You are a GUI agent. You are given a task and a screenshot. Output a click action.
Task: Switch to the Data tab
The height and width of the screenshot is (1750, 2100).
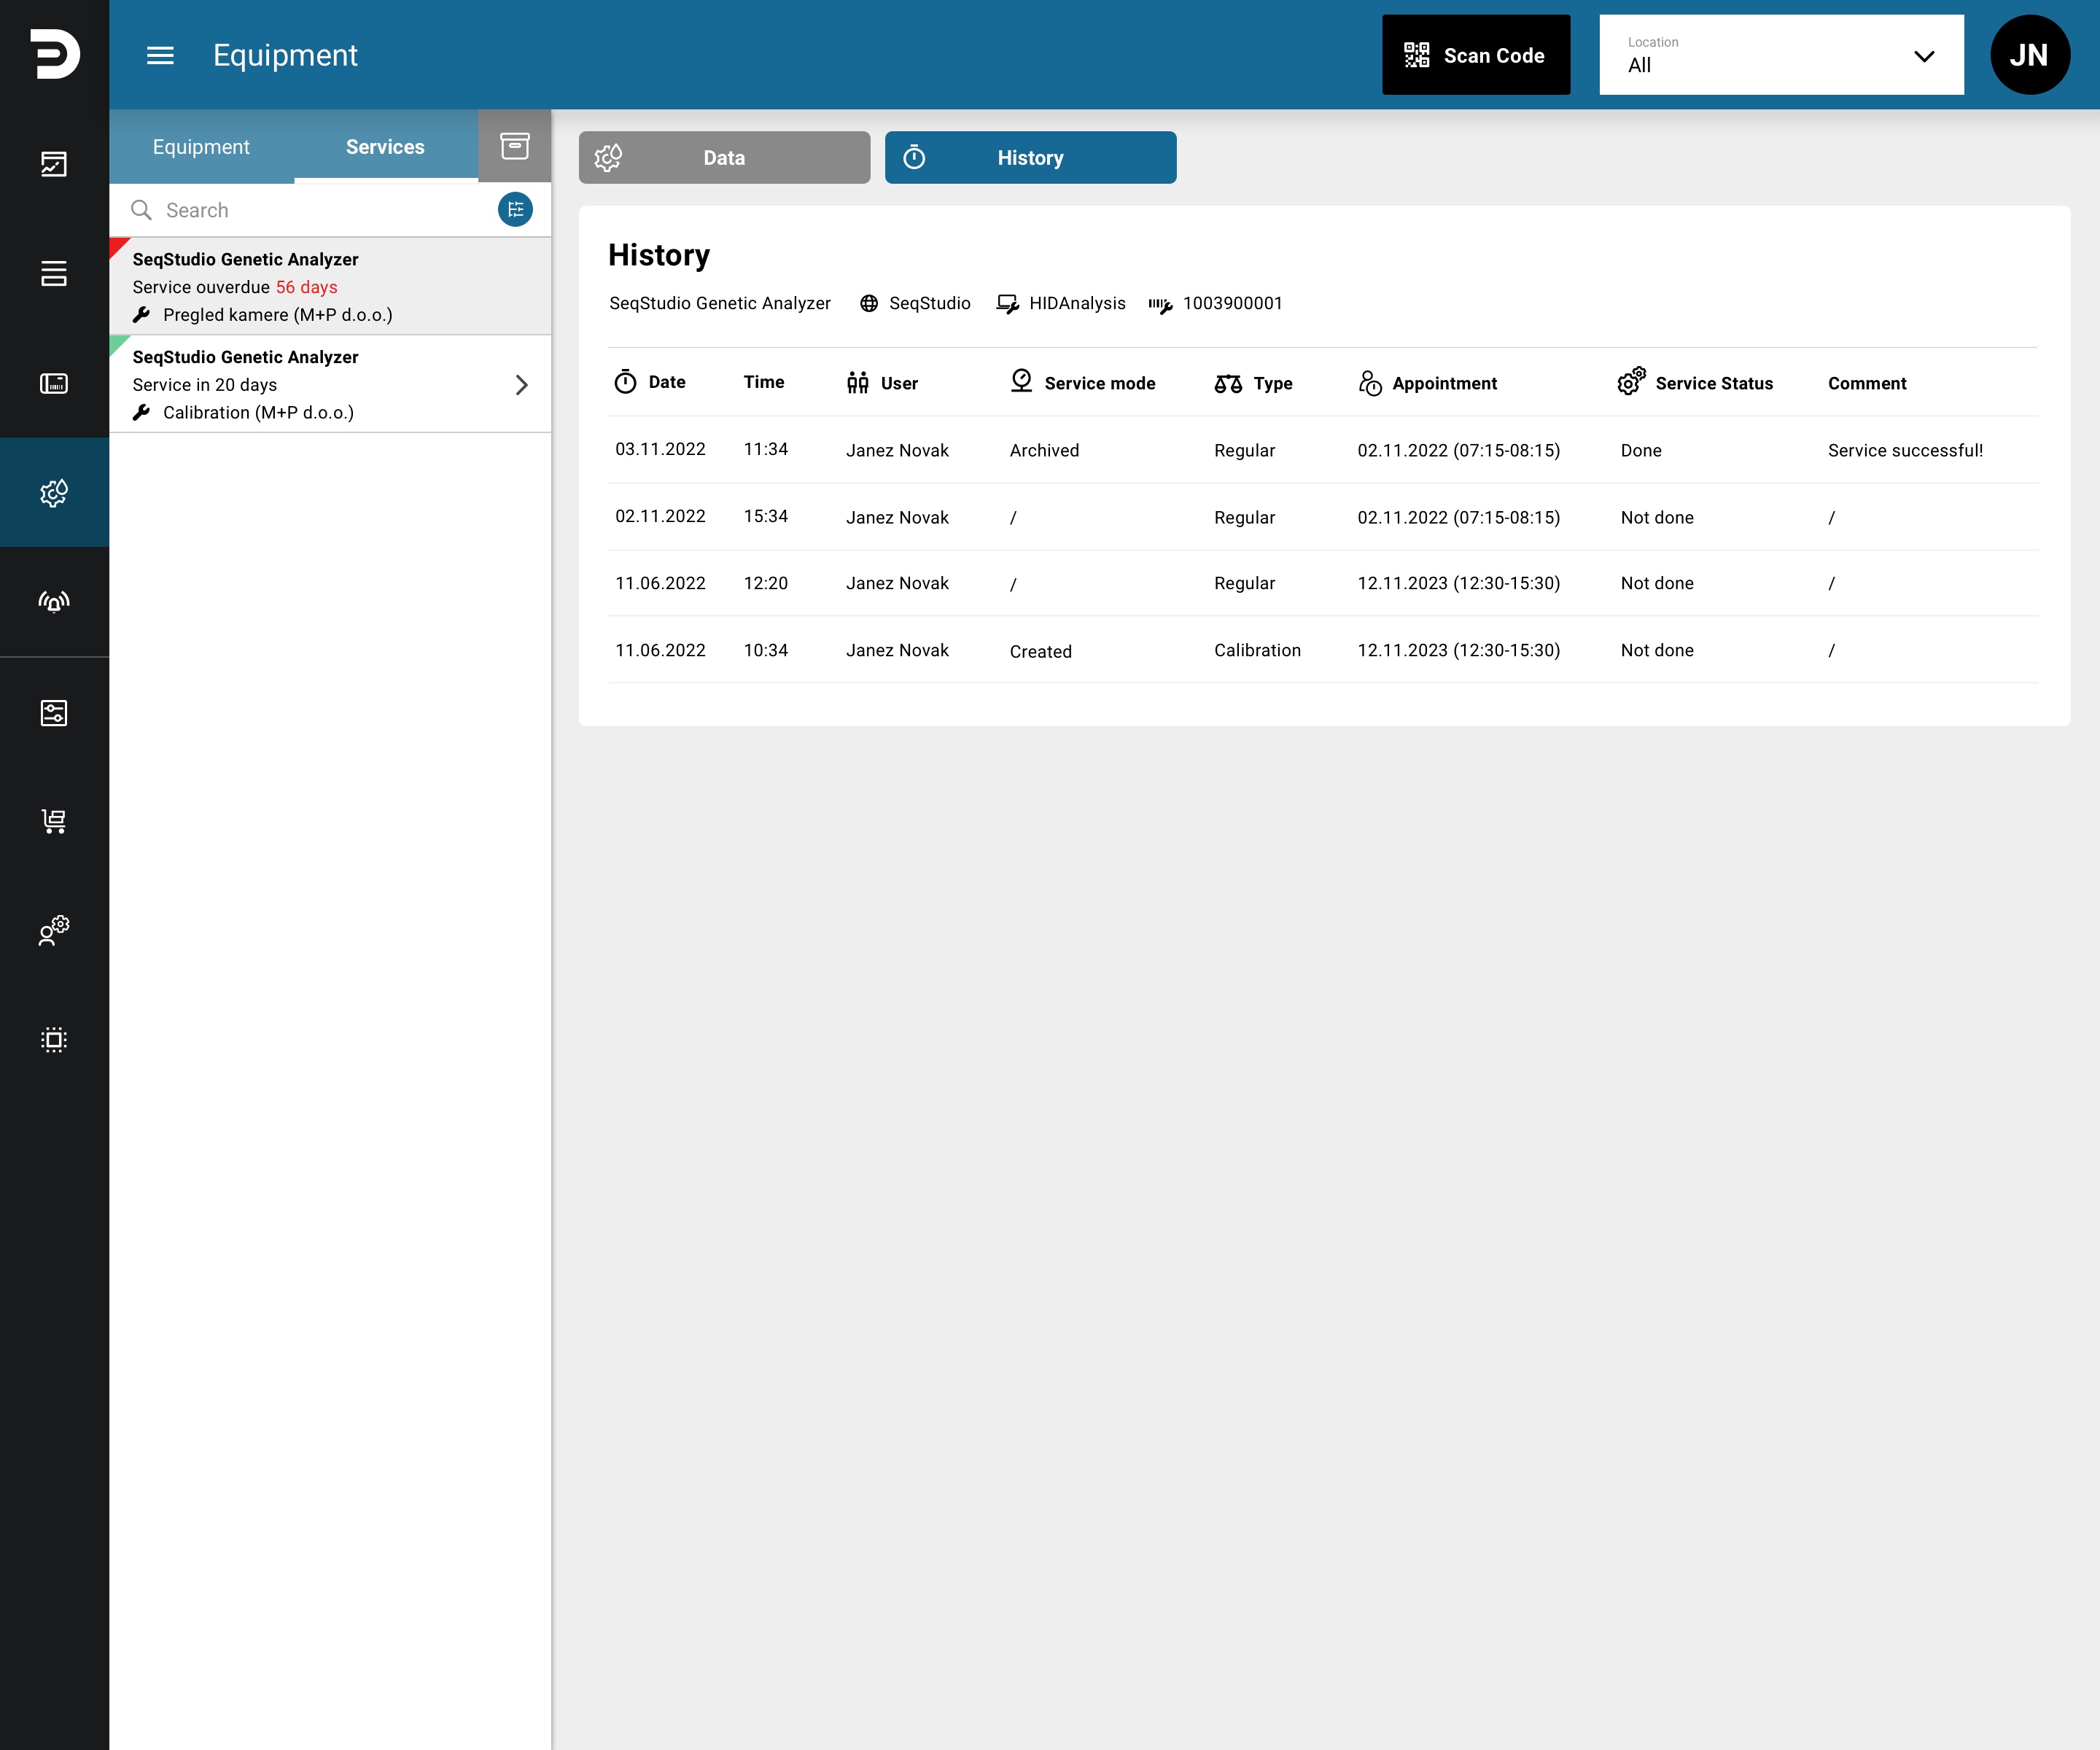(x=724, y=157)
